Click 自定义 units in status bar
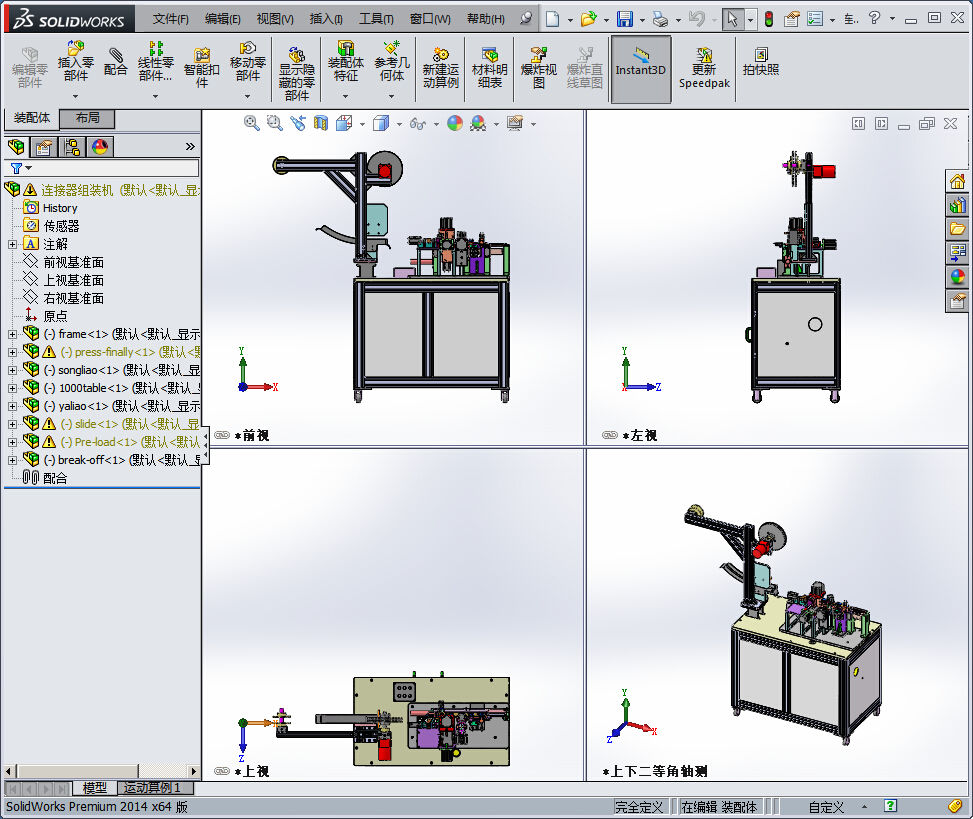 click(826, 807)
